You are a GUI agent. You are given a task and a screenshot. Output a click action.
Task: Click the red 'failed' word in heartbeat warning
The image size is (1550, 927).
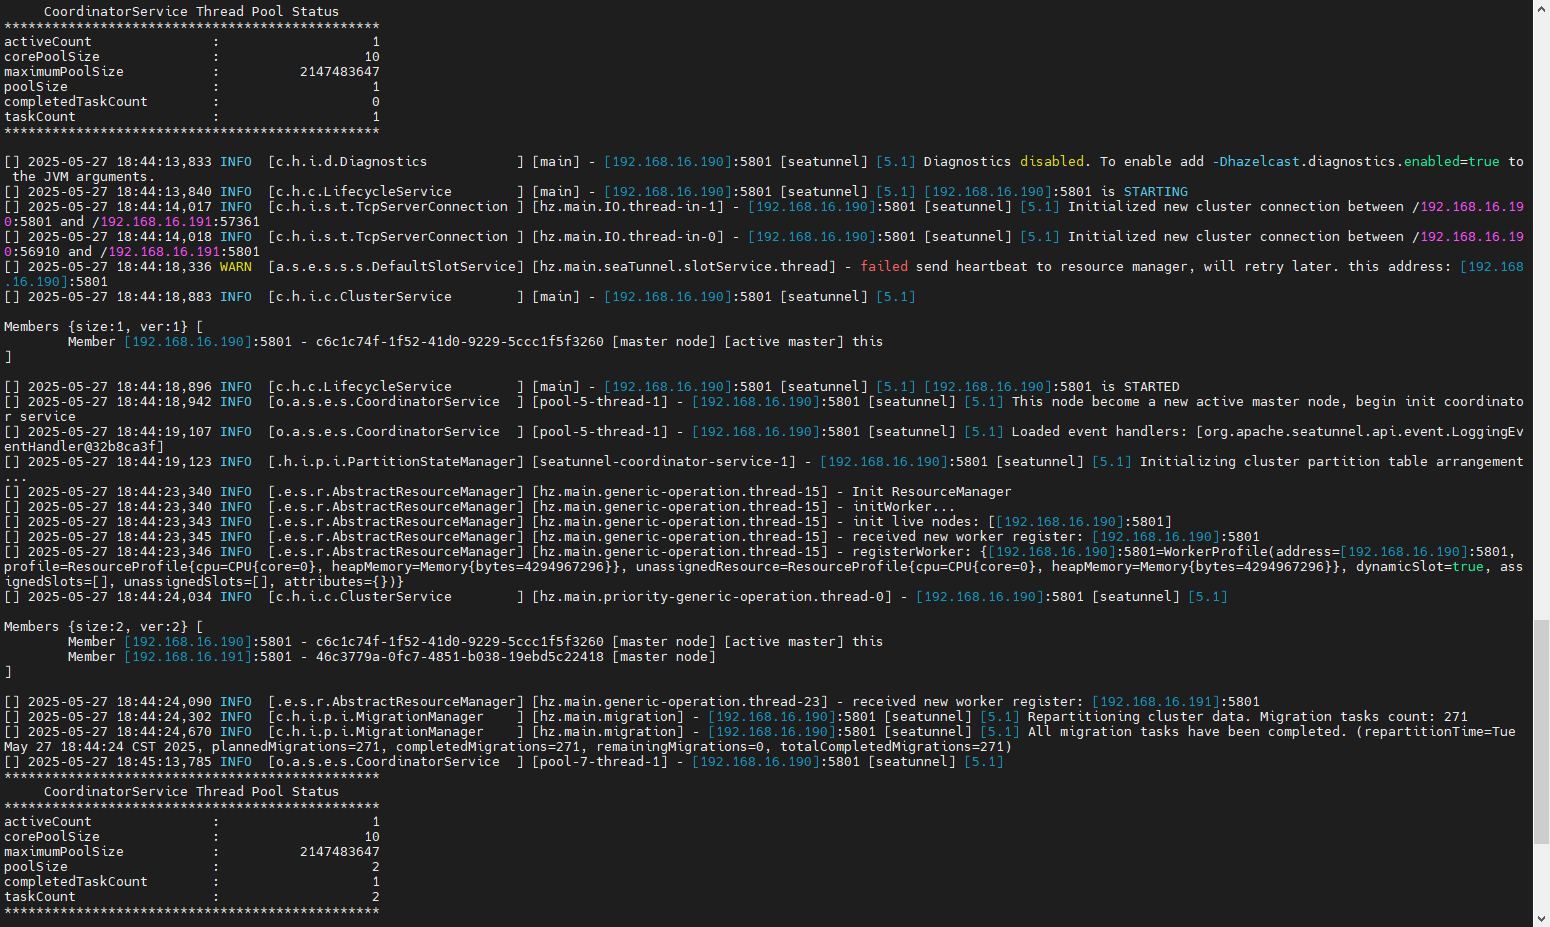(884, 267)
